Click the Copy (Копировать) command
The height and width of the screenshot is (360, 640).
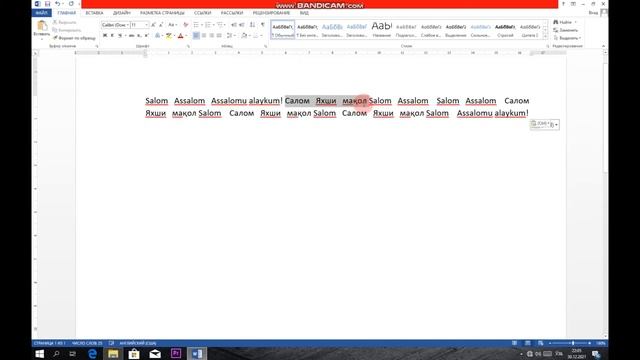point(67,30)
